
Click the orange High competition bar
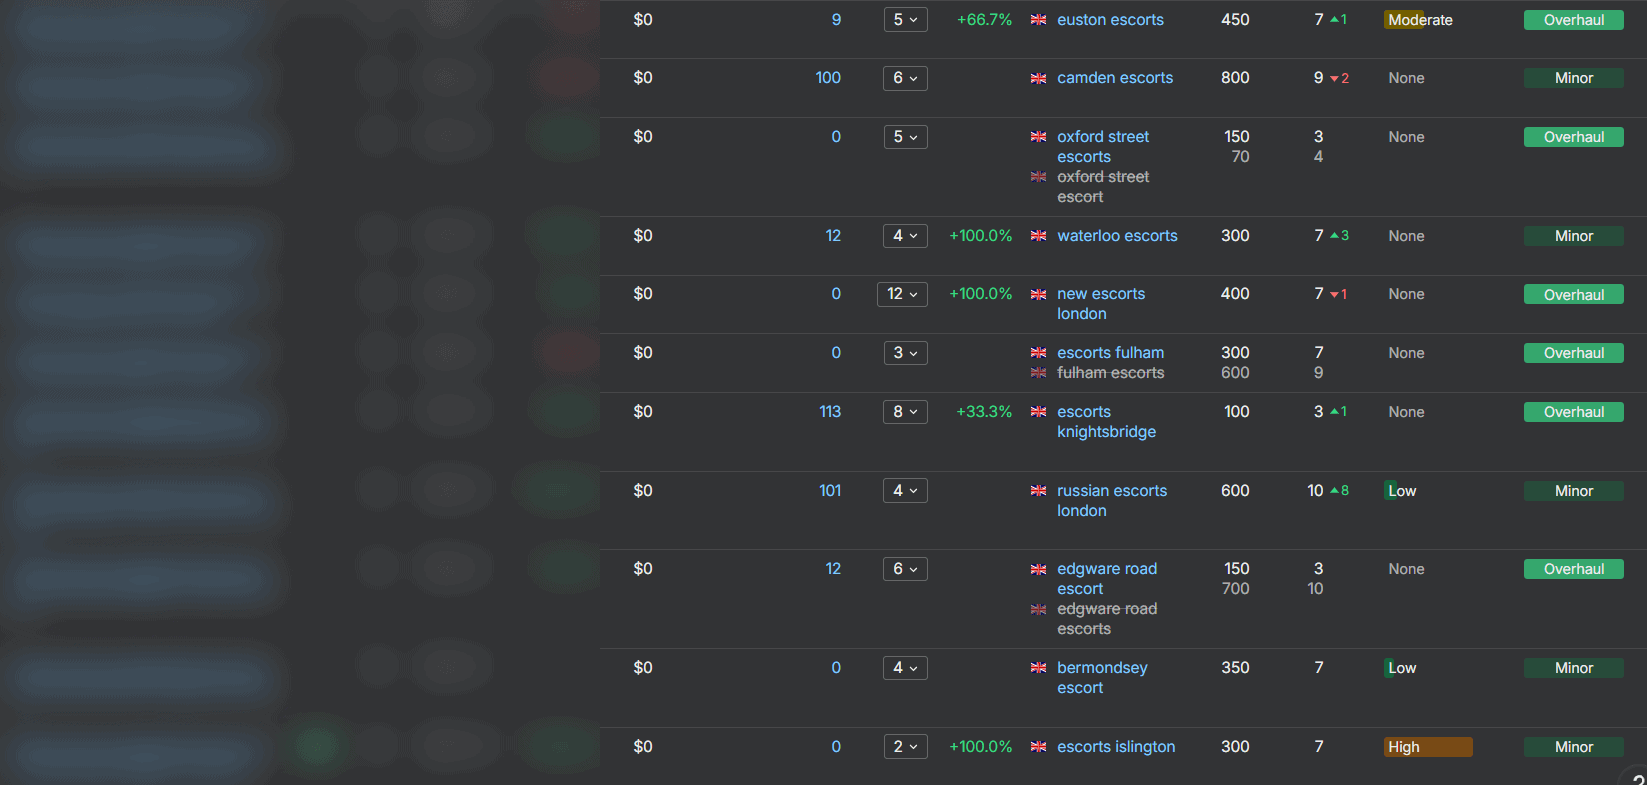(x=1428, y=747)
